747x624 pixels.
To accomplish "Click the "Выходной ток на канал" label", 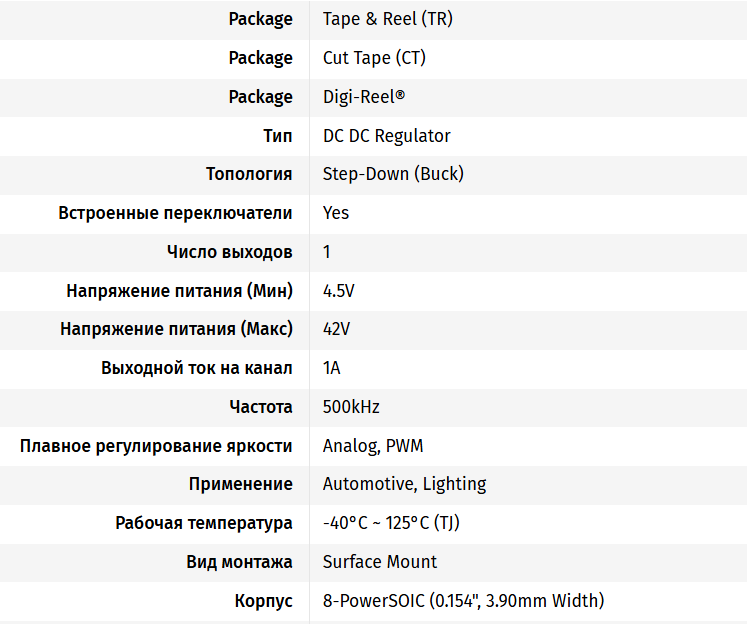I will (x=197, y=368).
